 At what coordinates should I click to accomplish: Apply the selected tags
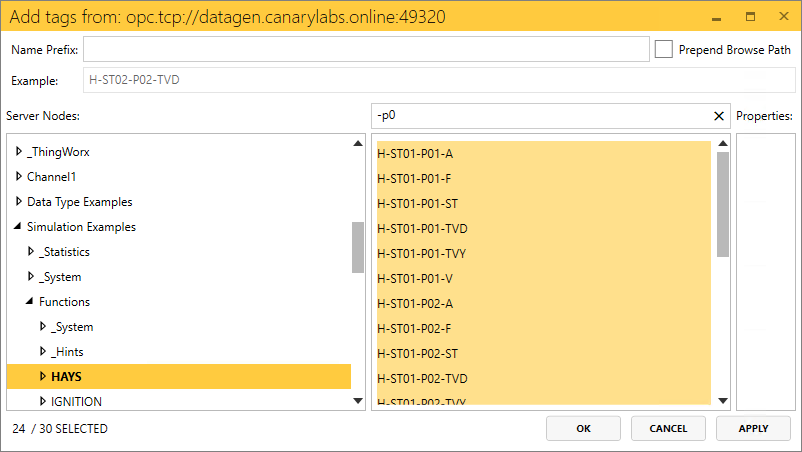tap(753, 429)
